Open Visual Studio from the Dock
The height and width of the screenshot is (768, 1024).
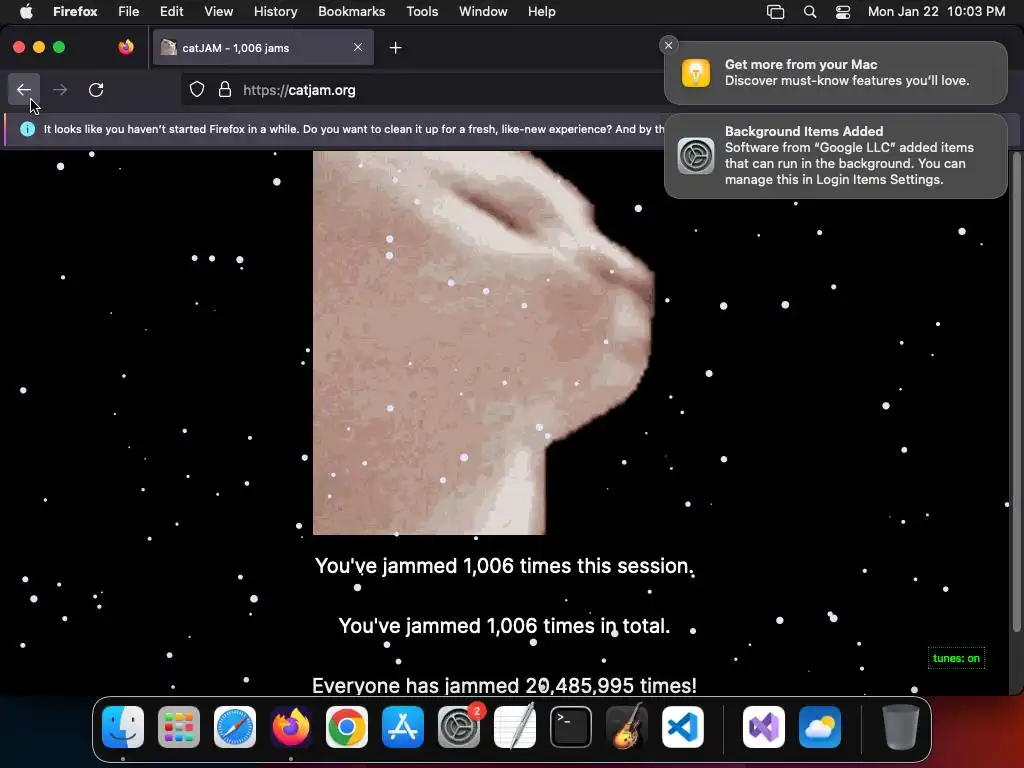763,727
